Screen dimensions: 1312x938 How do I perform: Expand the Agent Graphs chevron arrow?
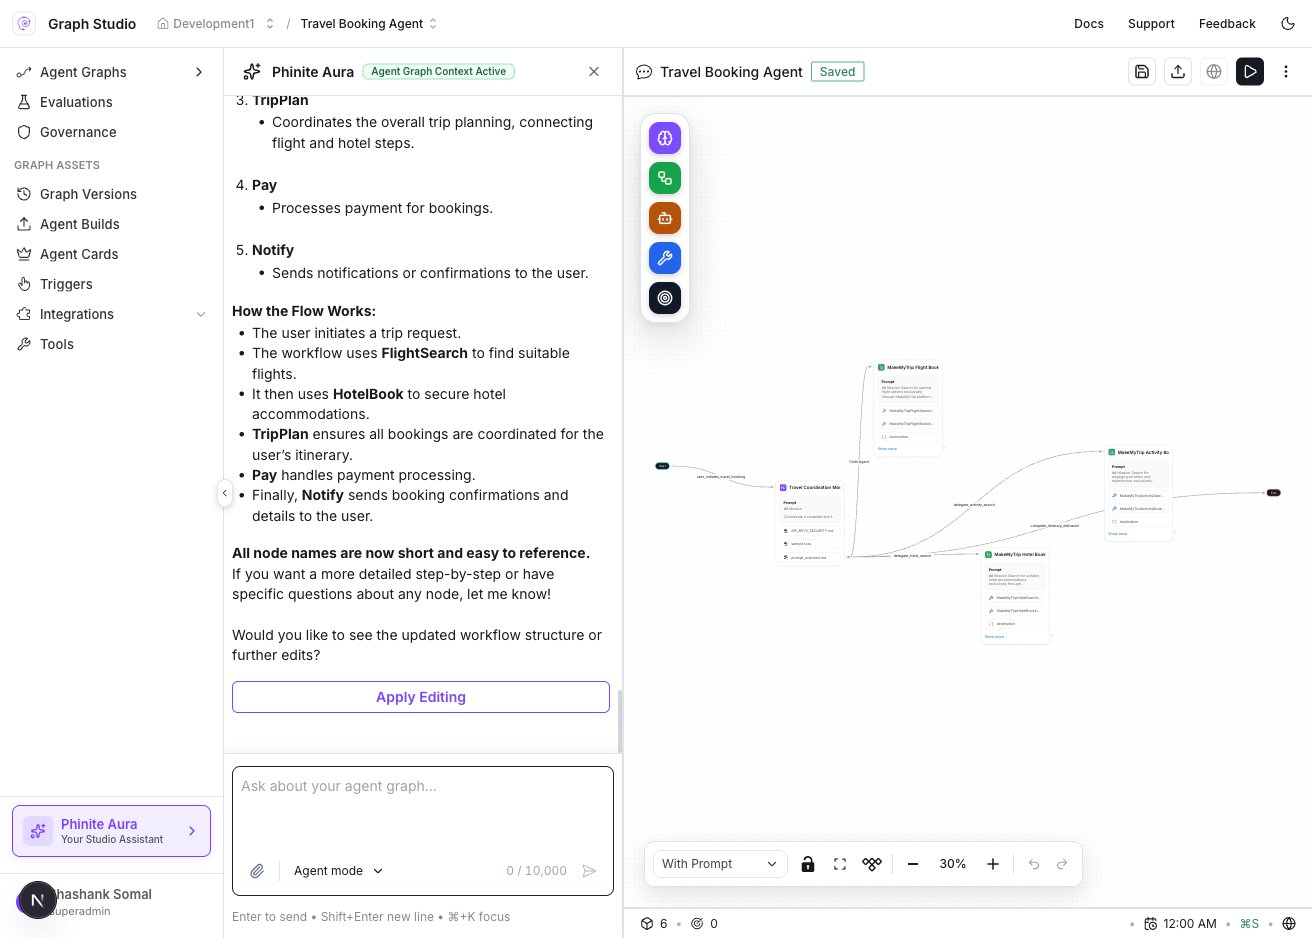(x=198, y=72)
